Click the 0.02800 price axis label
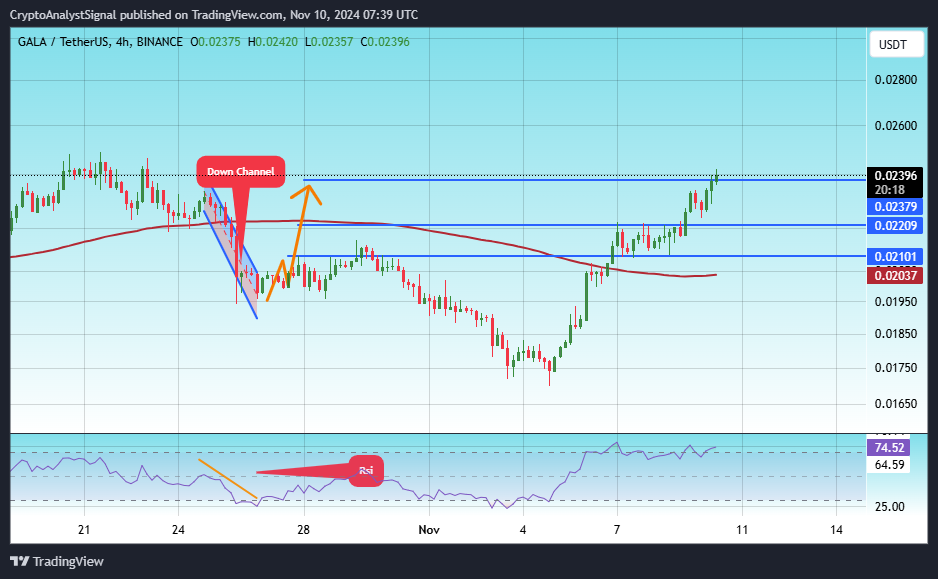Image resolution: width=938 pixels, height=579 pixels. 895,80
